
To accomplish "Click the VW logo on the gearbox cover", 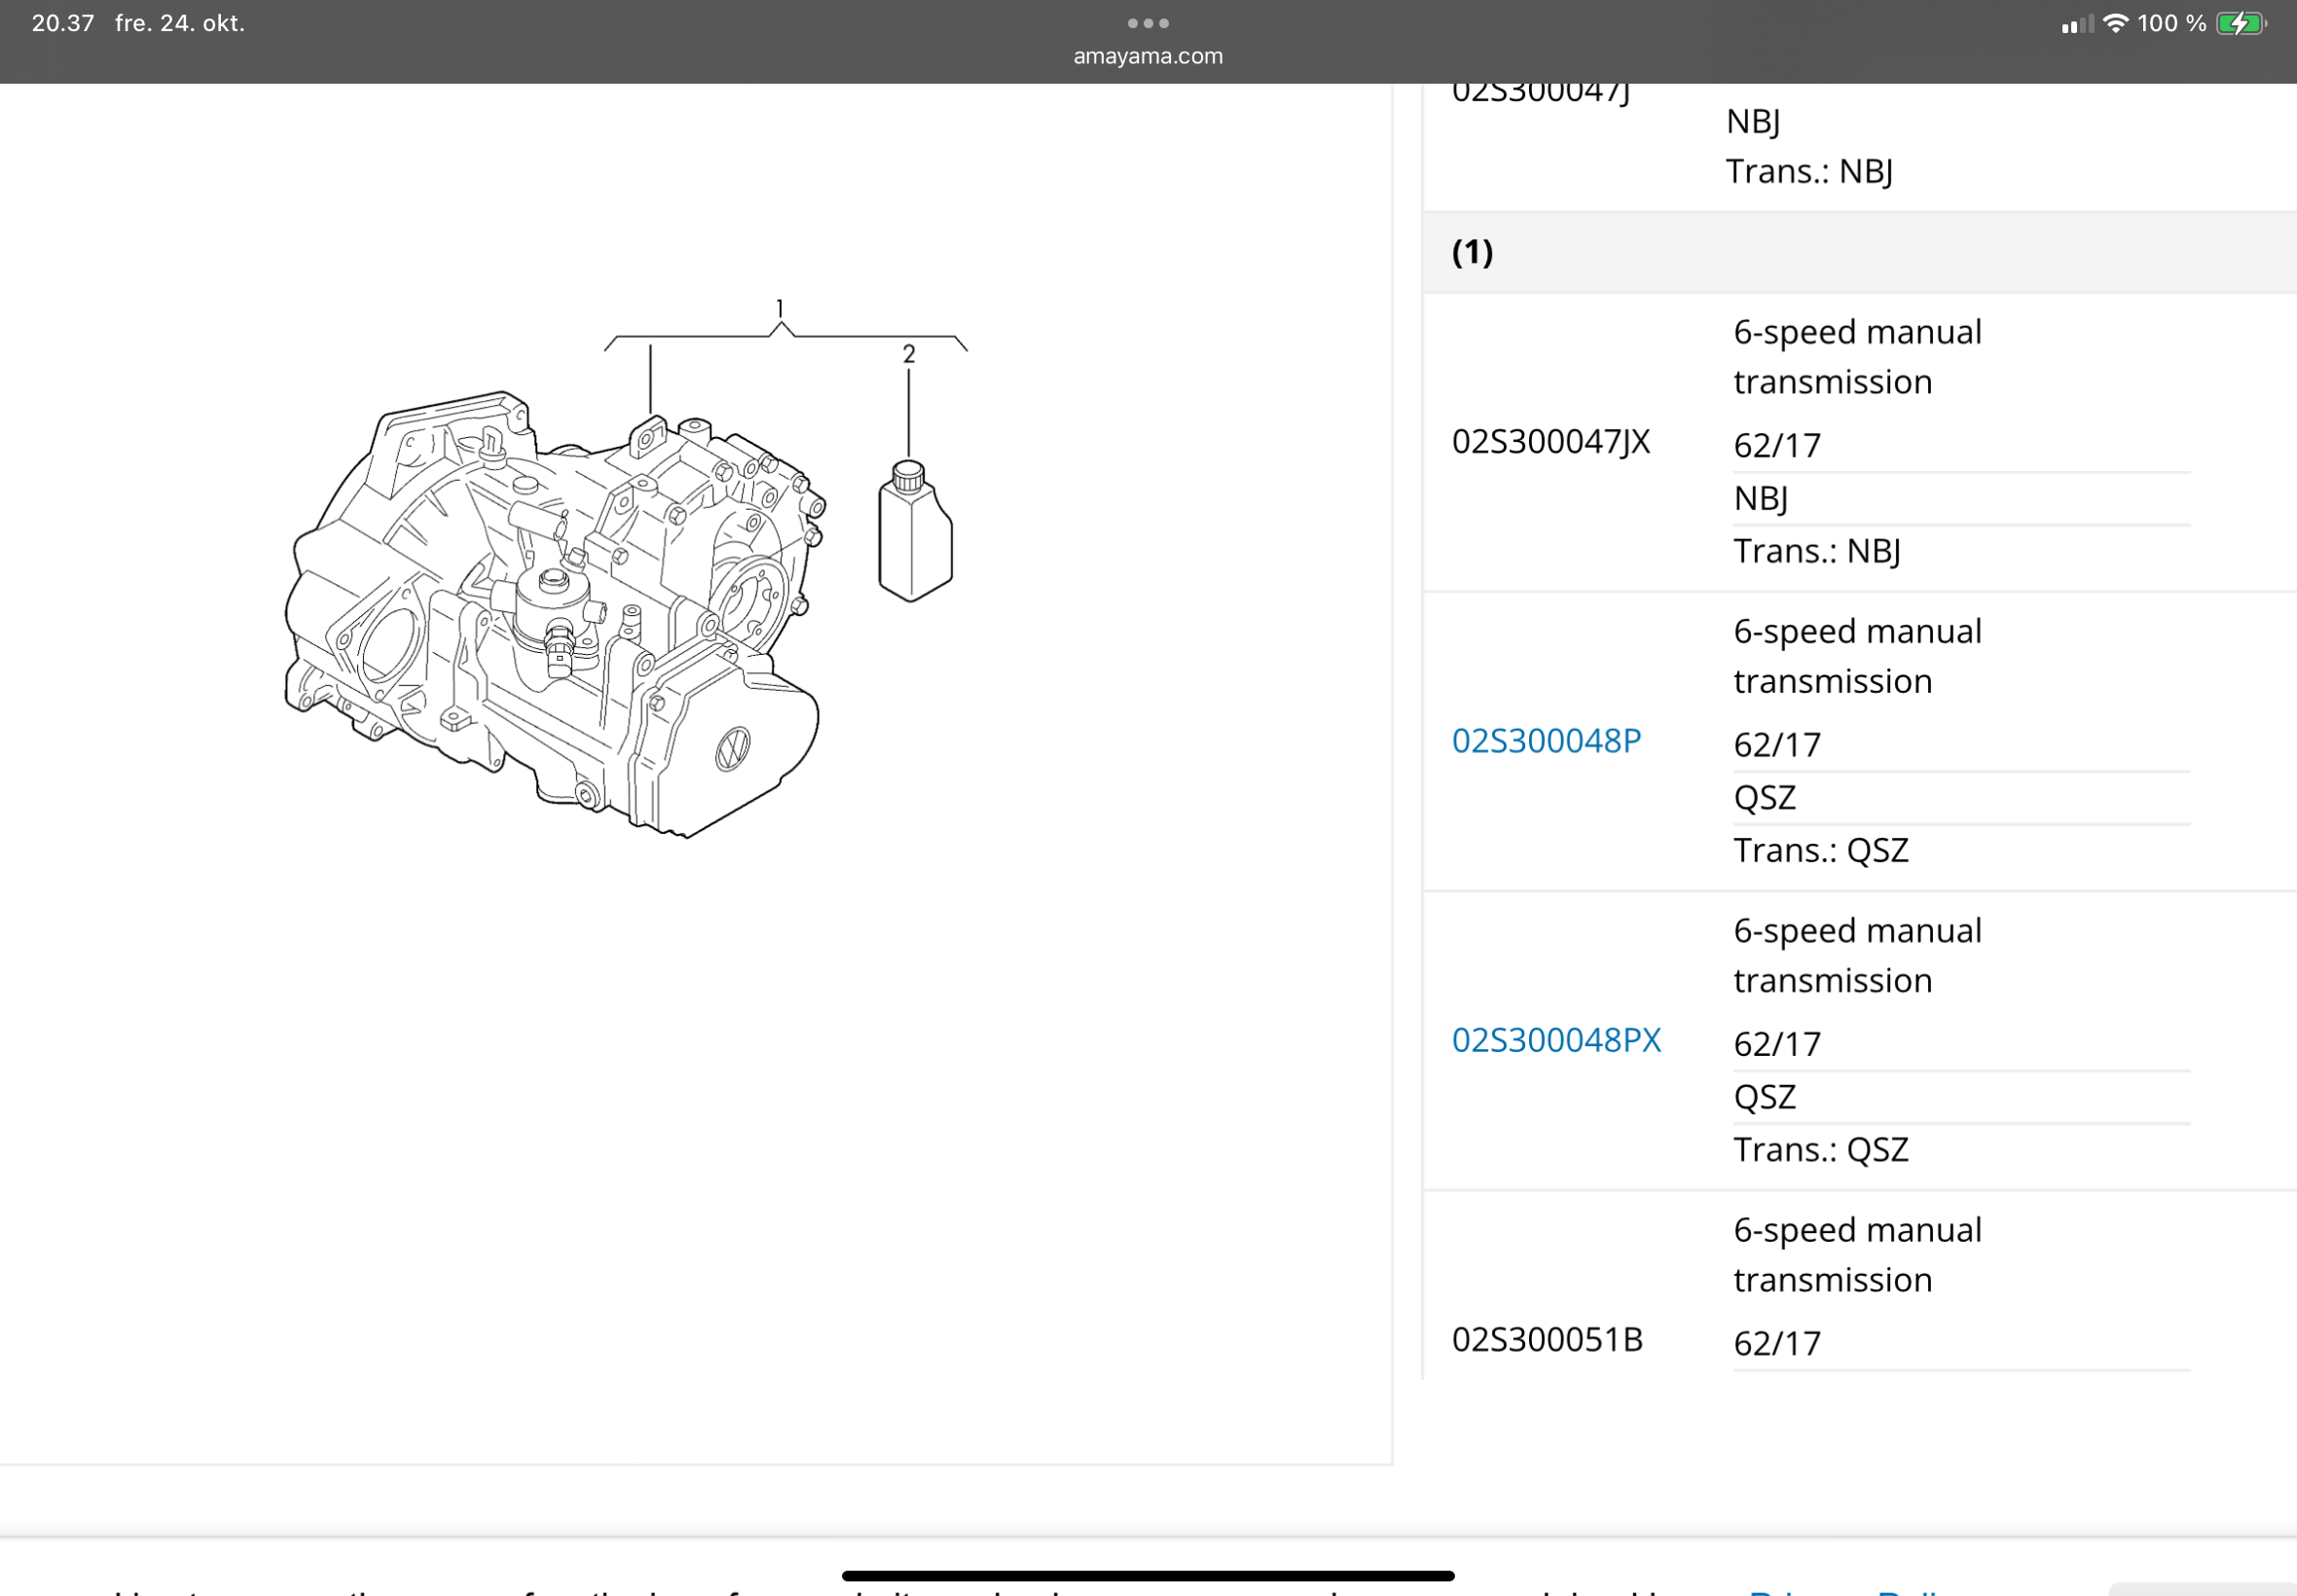I will click(732, 748).
